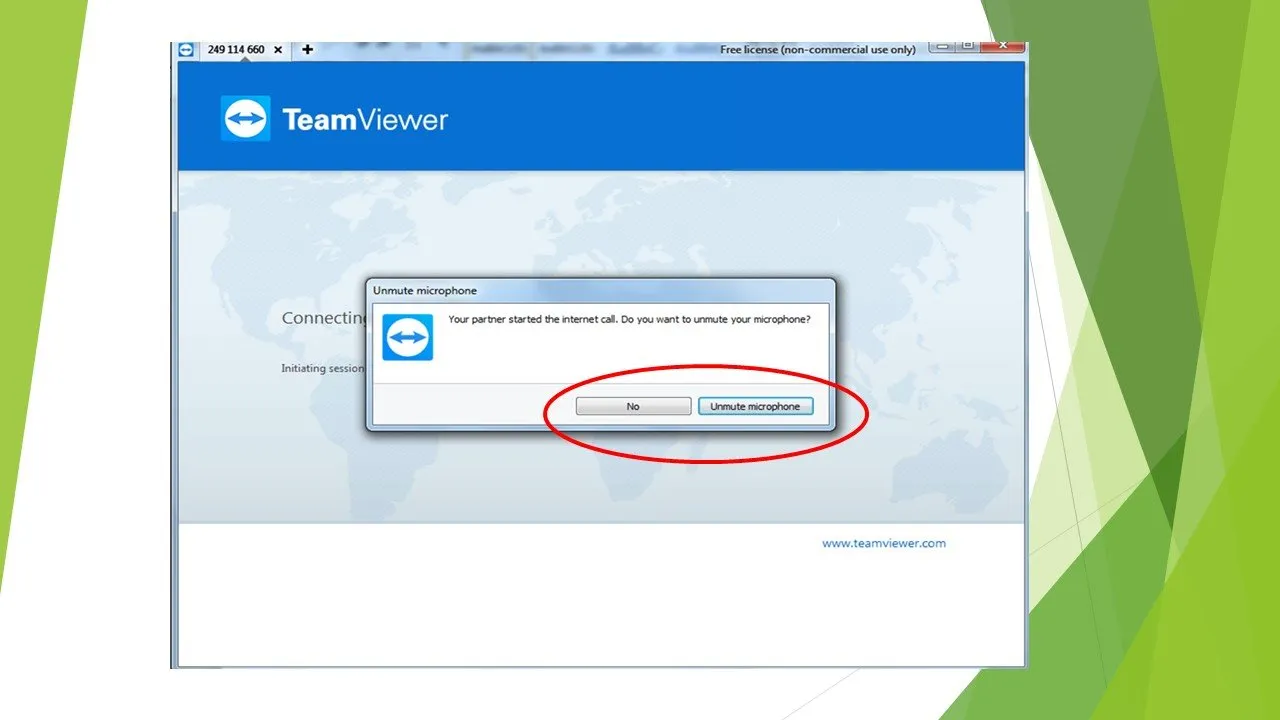The height and width of the screenshot is (720, 1280).
Task: Click the 'Initiating session' status text
Action: [x=323, y=368]
